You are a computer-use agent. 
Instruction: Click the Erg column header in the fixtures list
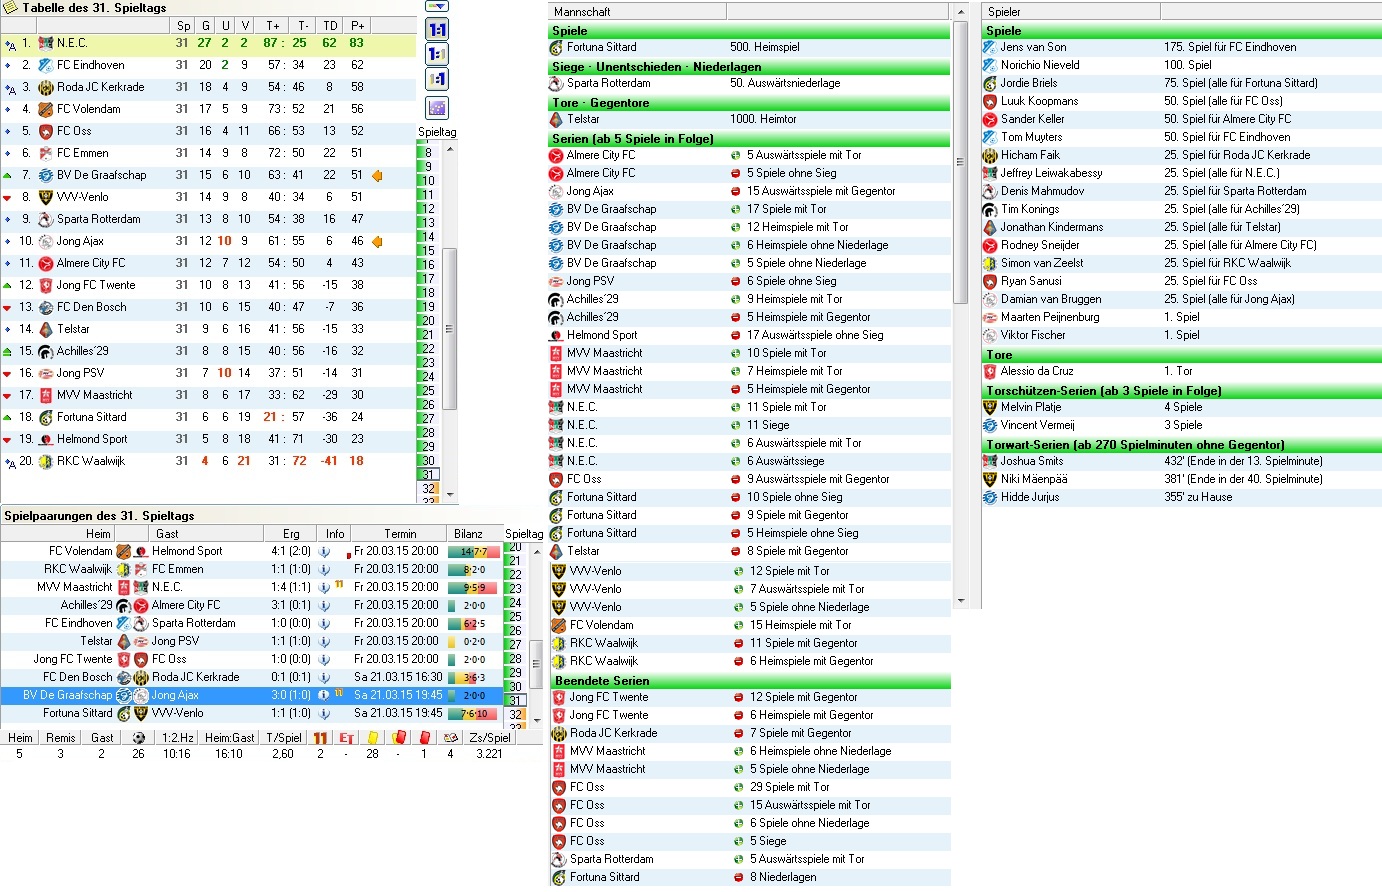291,534
